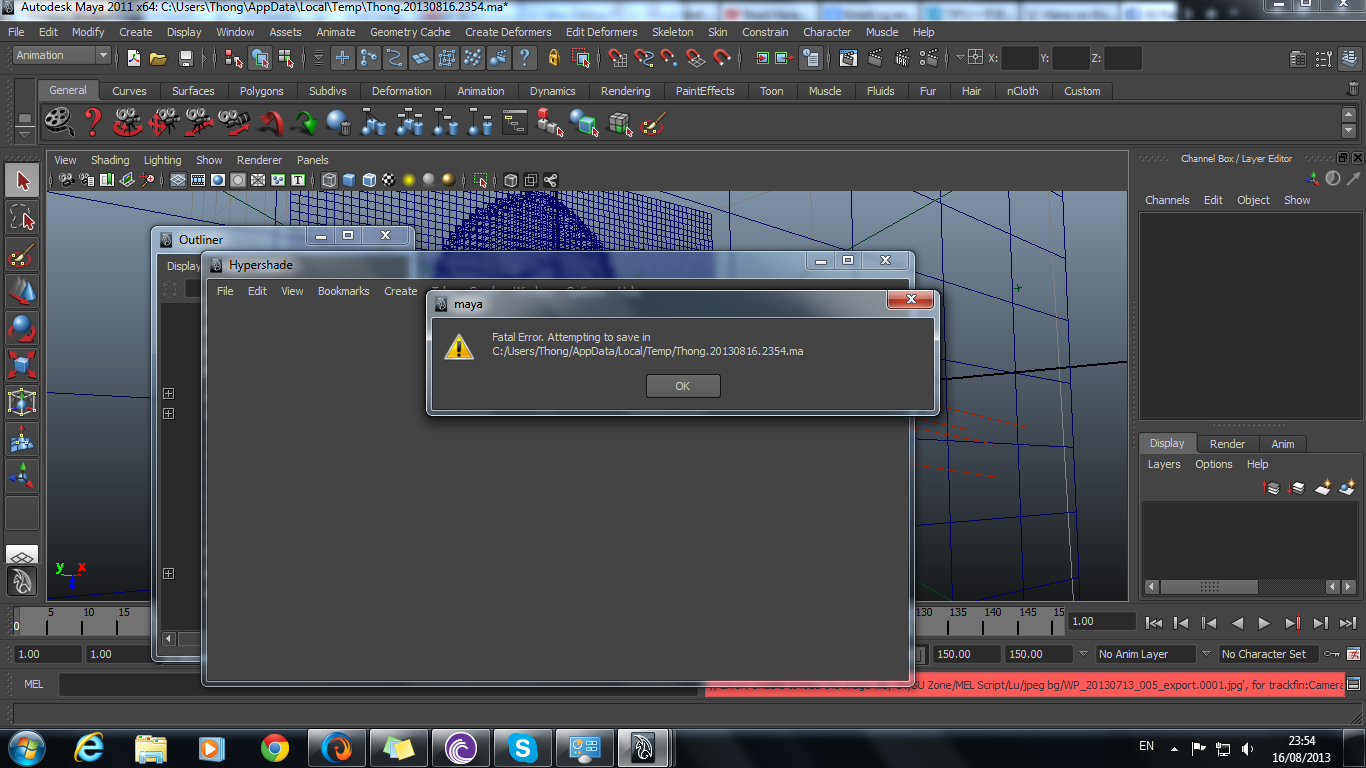The width and height of the screenshot is (1366, 768).
Task: Select the Show Manipulator Tool
Action: (22, 477)
